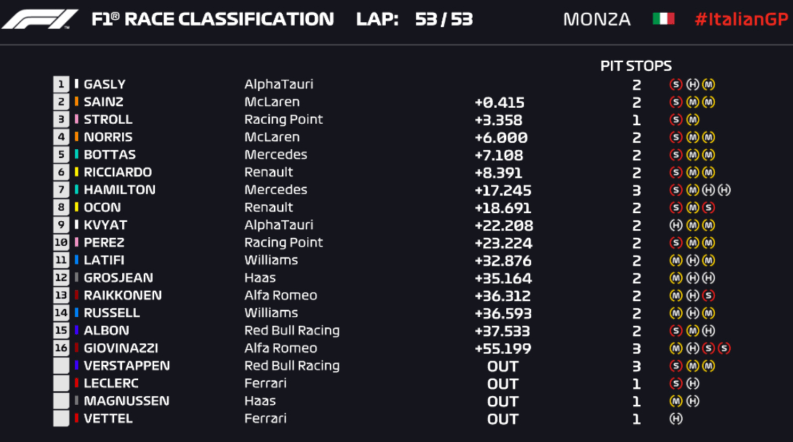The height and width of the screenshot is (442, 793).
Task: Click position number 1 box
Action: (x=61, y=85)
